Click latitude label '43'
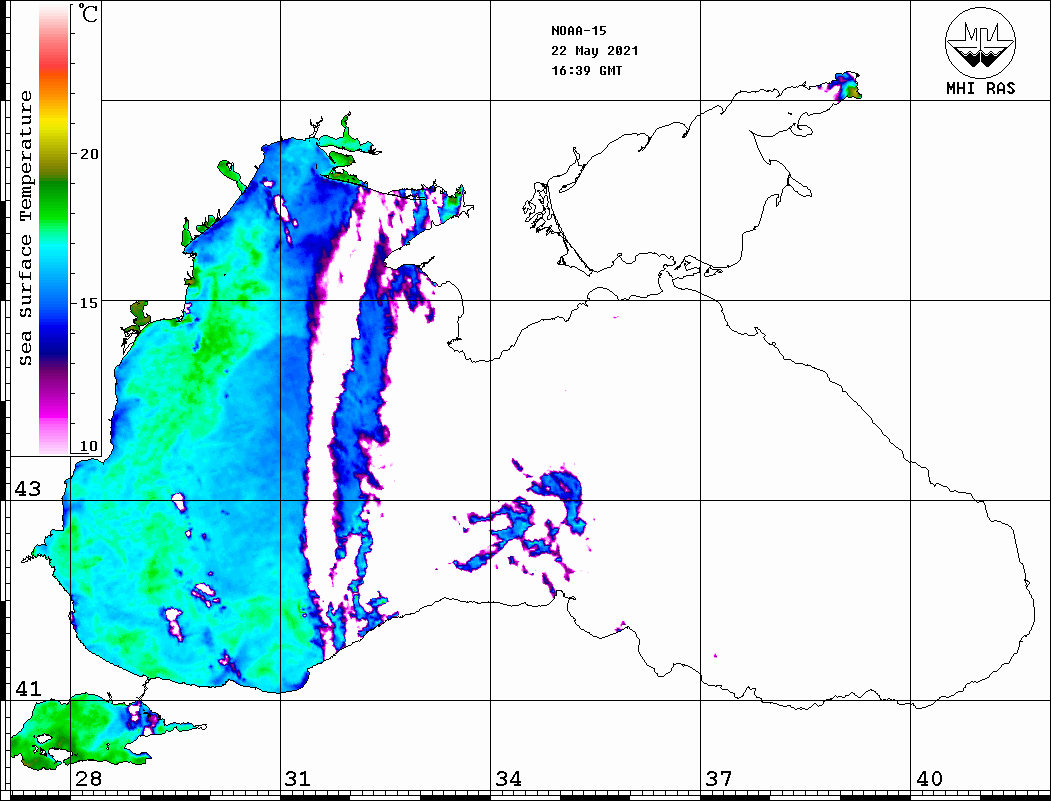The height and width of the screenshot is (801, 1051). tap(28, 489)
